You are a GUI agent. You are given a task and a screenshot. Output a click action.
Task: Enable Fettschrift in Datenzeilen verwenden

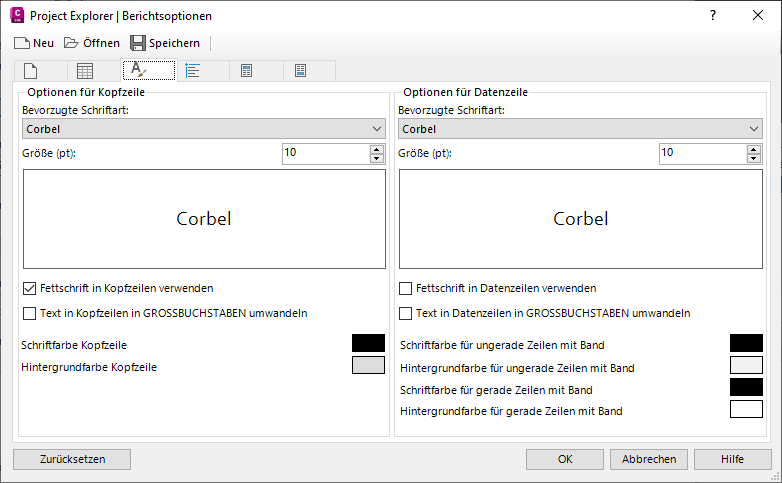405,288
